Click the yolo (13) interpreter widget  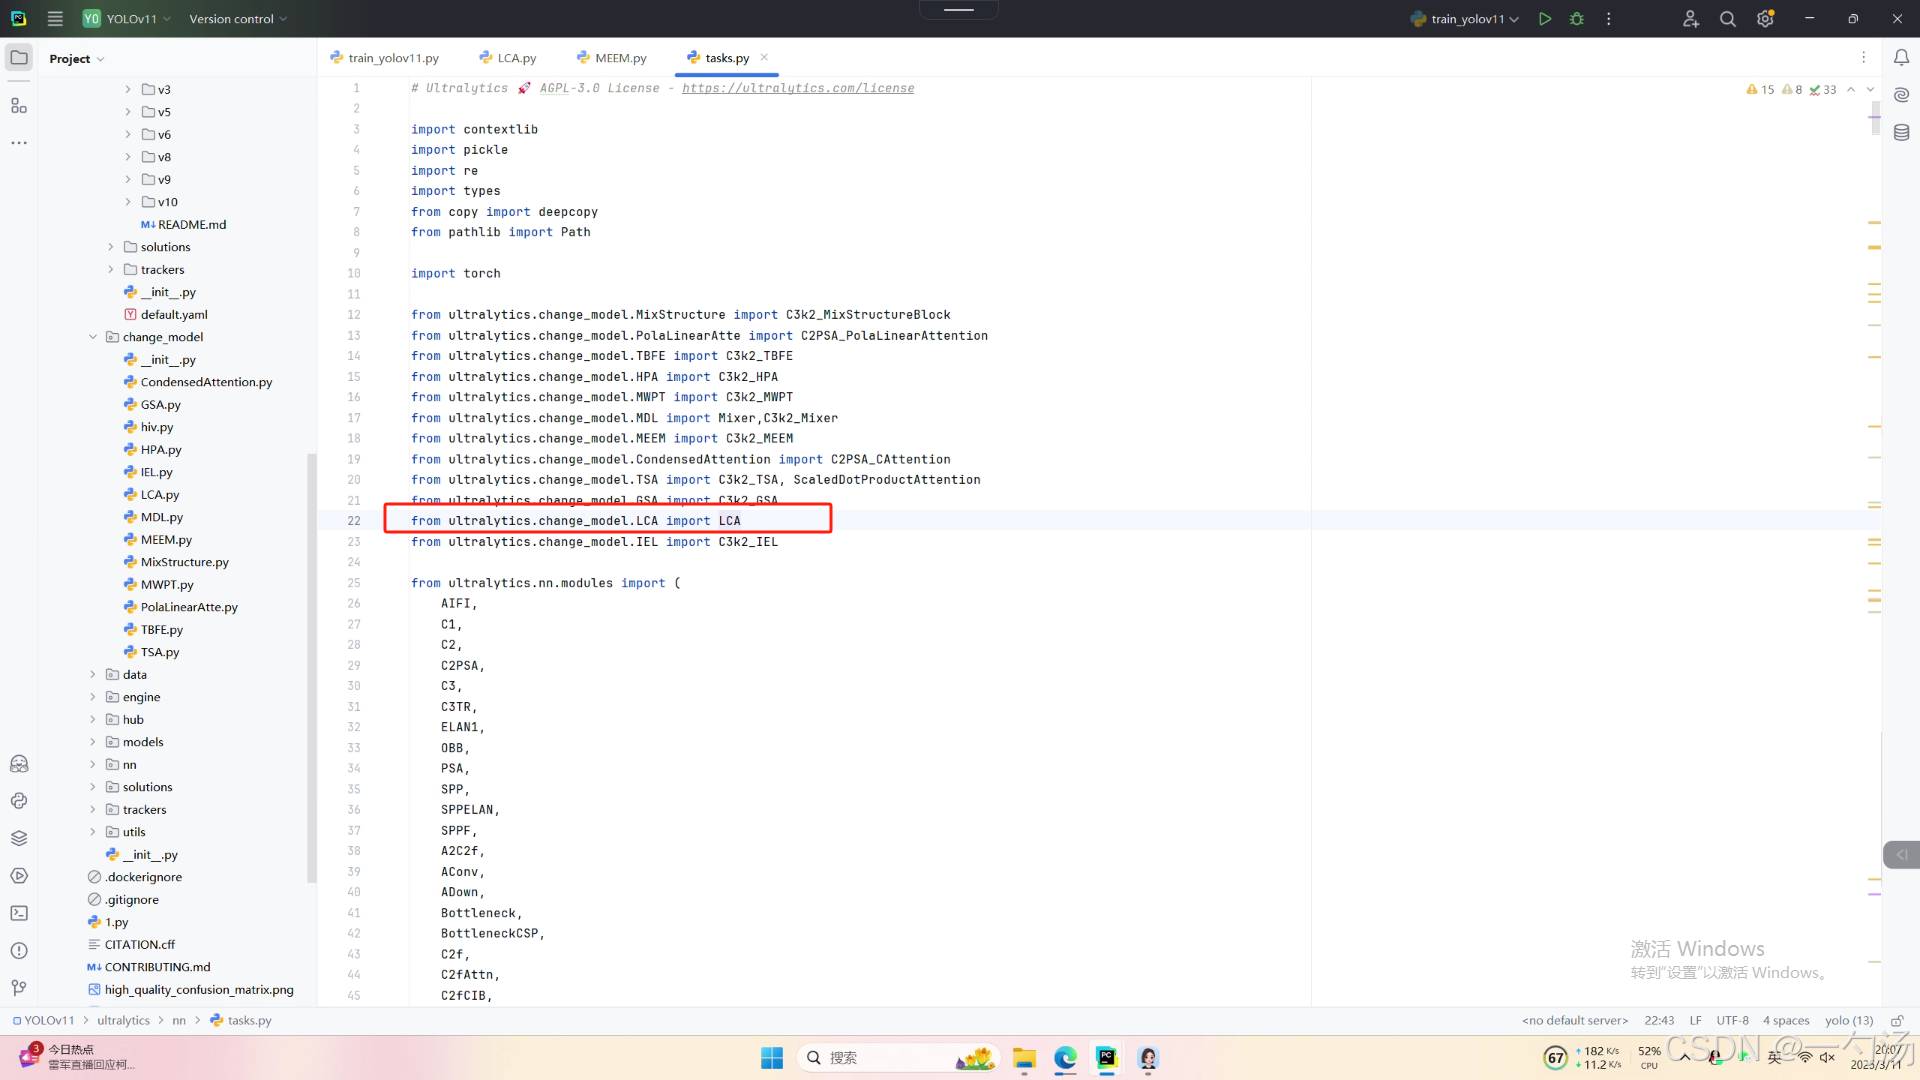click(x=1848, y=1021)
